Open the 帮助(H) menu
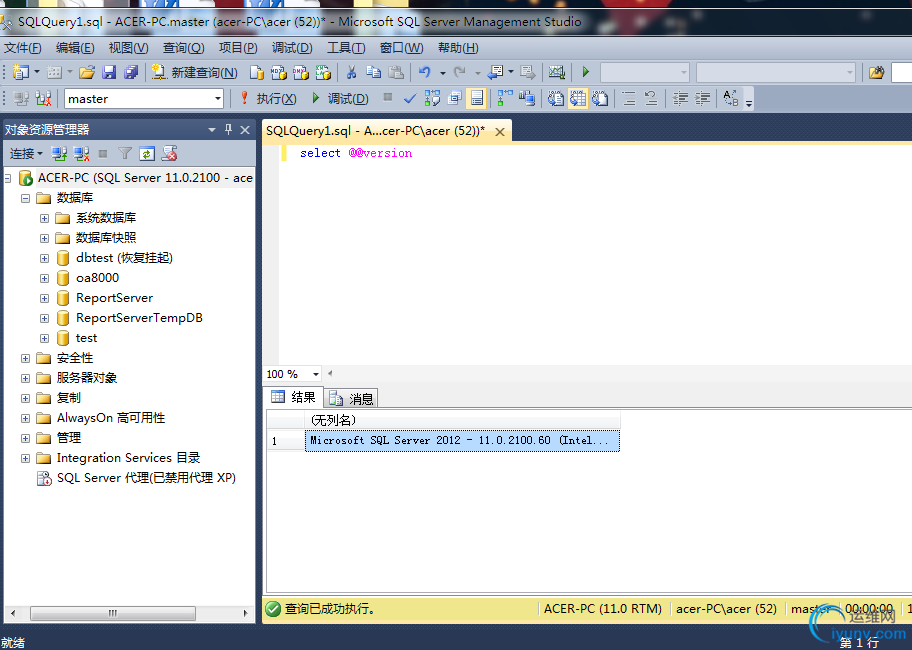912x650 pixels. click(458, 48)
